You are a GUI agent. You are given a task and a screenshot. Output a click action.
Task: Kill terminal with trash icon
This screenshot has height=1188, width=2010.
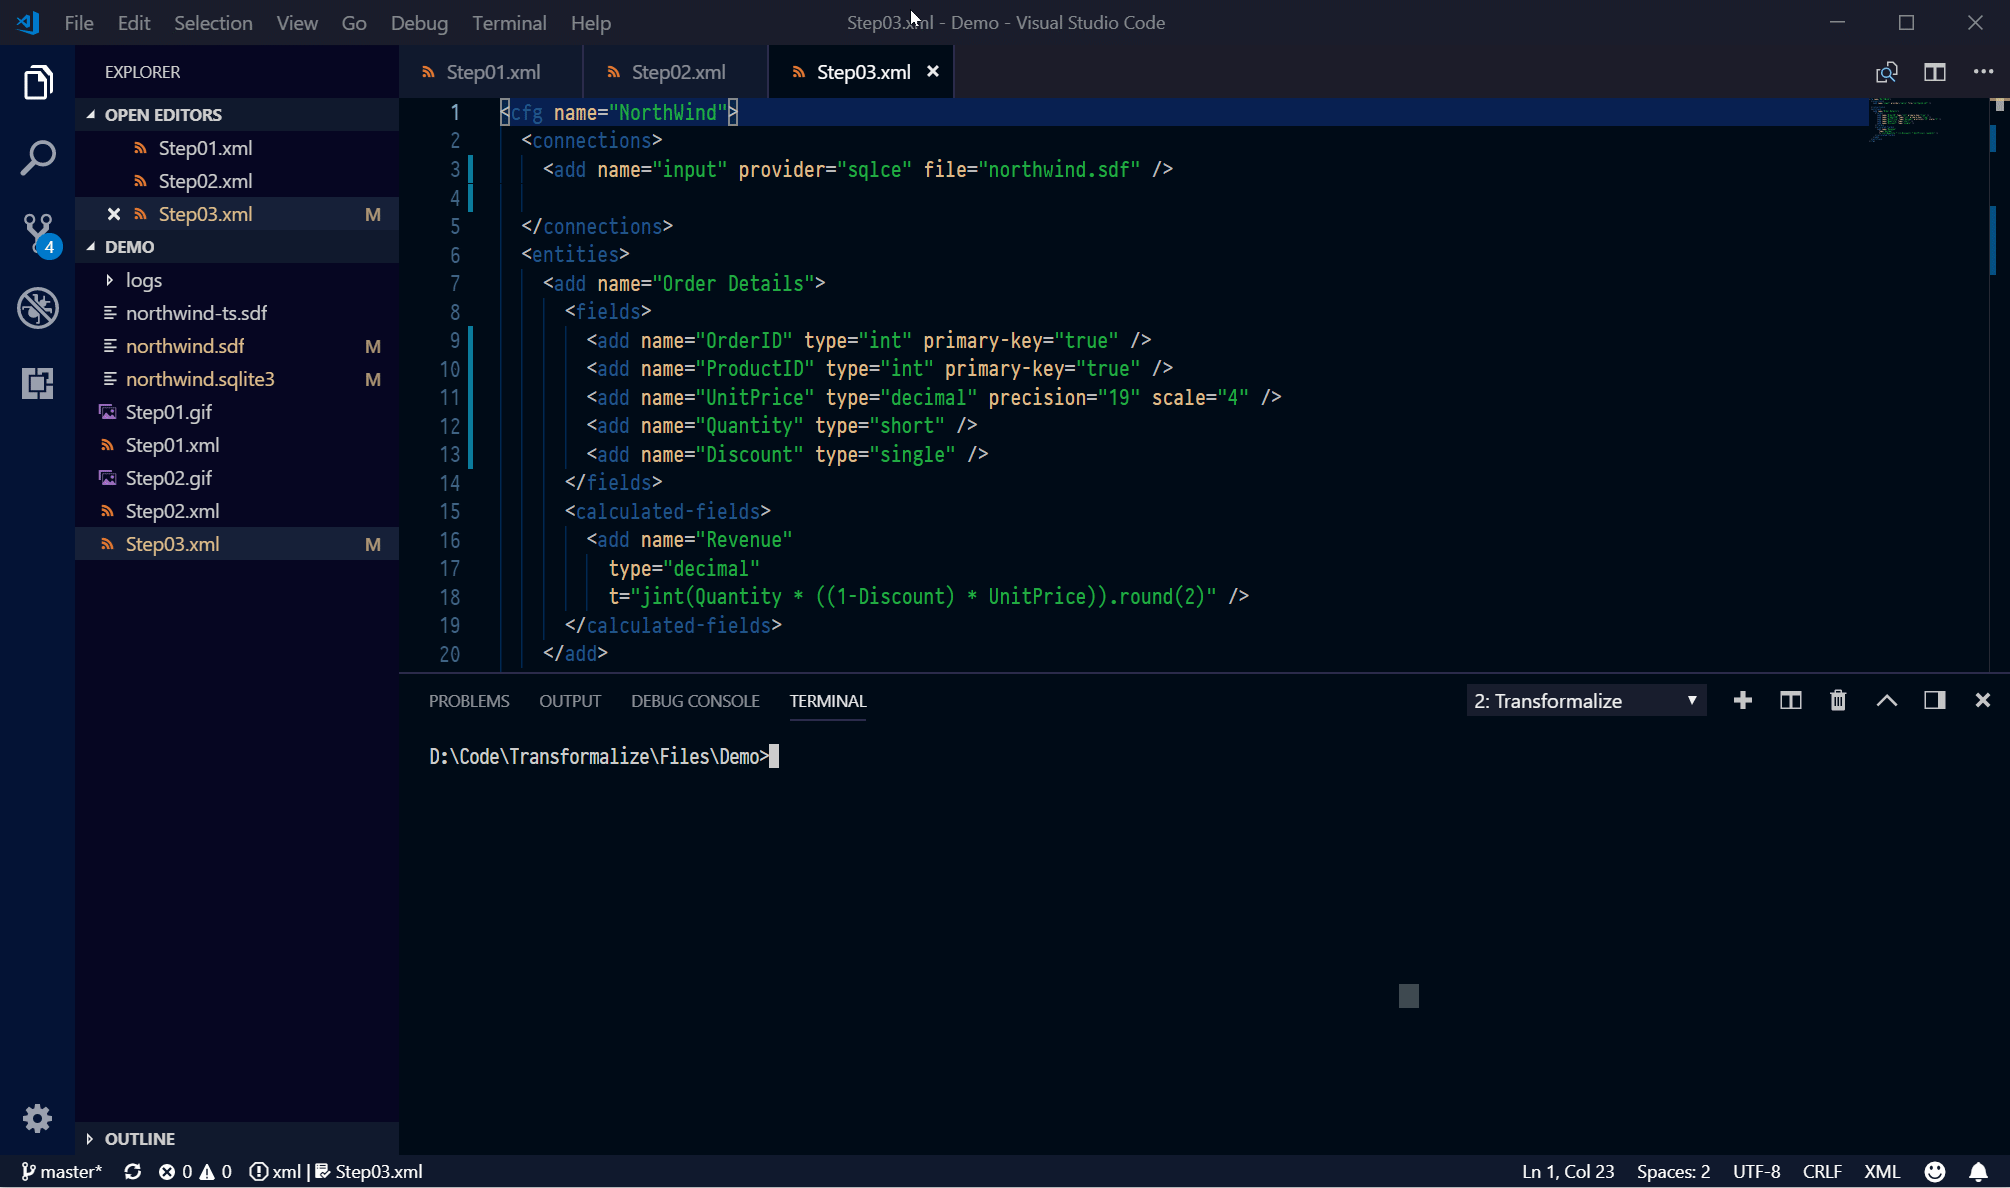[x=1838, y=700]
